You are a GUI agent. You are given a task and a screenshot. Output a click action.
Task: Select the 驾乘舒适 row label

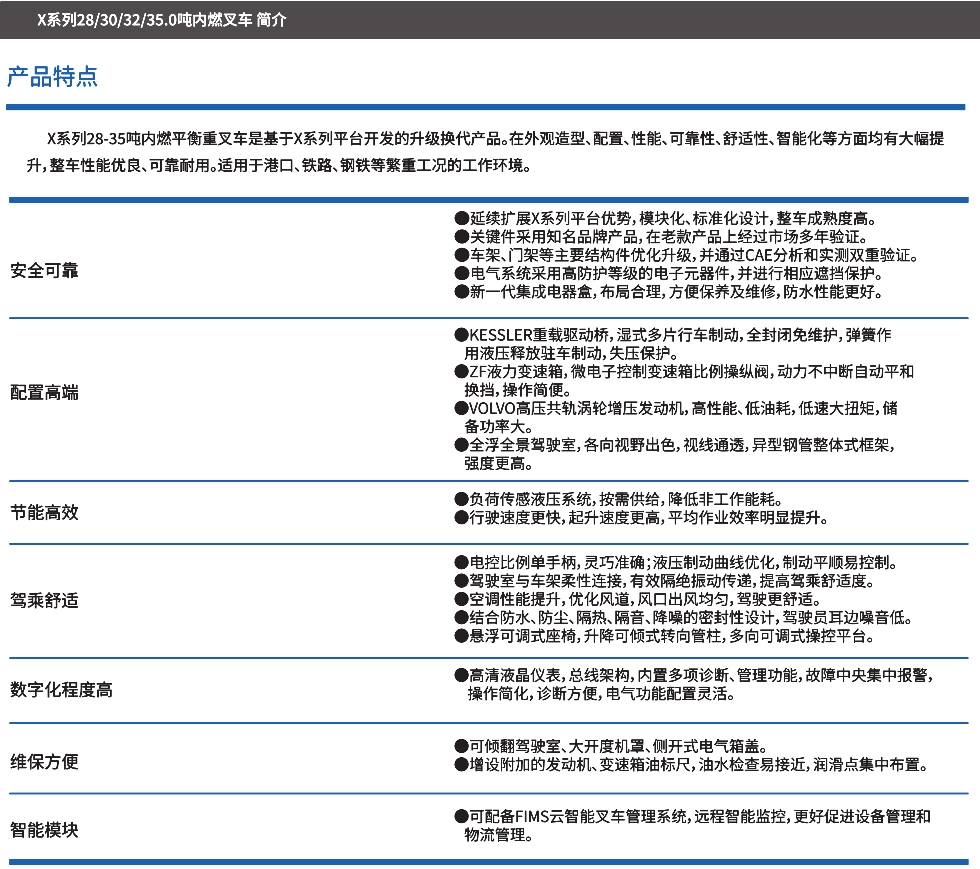44,600
